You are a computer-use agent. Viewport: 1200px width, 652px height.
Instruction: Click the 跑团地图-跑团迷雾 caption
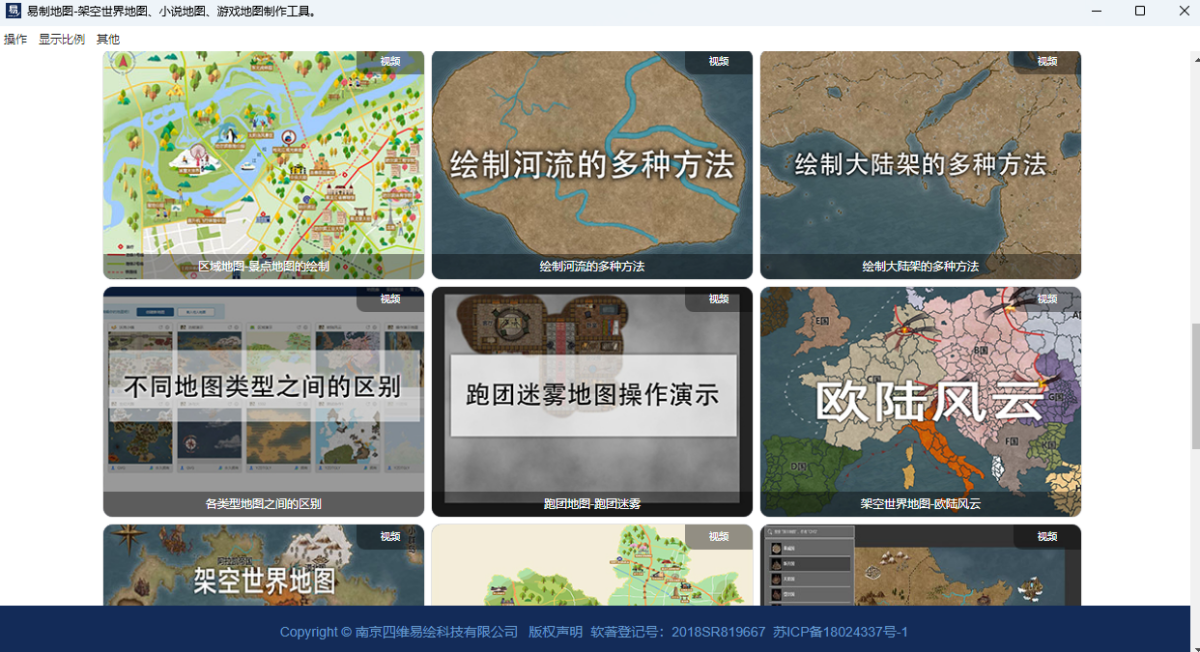pos(592,504)
